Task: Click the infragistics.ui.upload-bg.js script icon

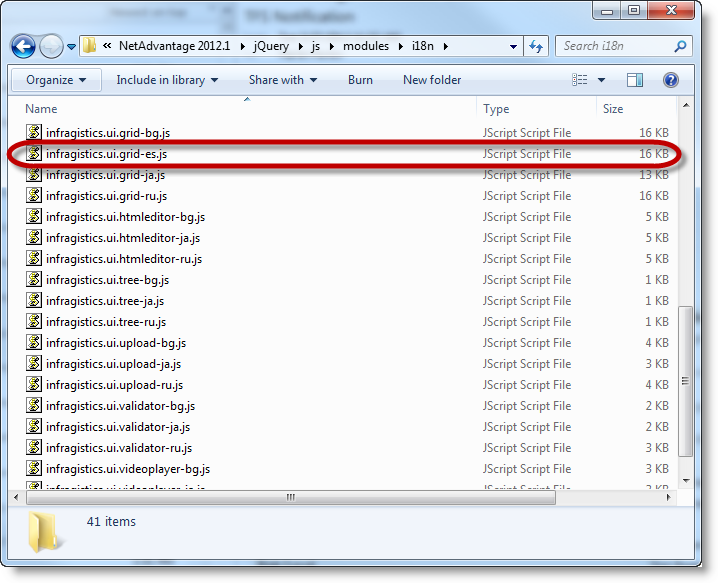Action: [x=35, y=343]
